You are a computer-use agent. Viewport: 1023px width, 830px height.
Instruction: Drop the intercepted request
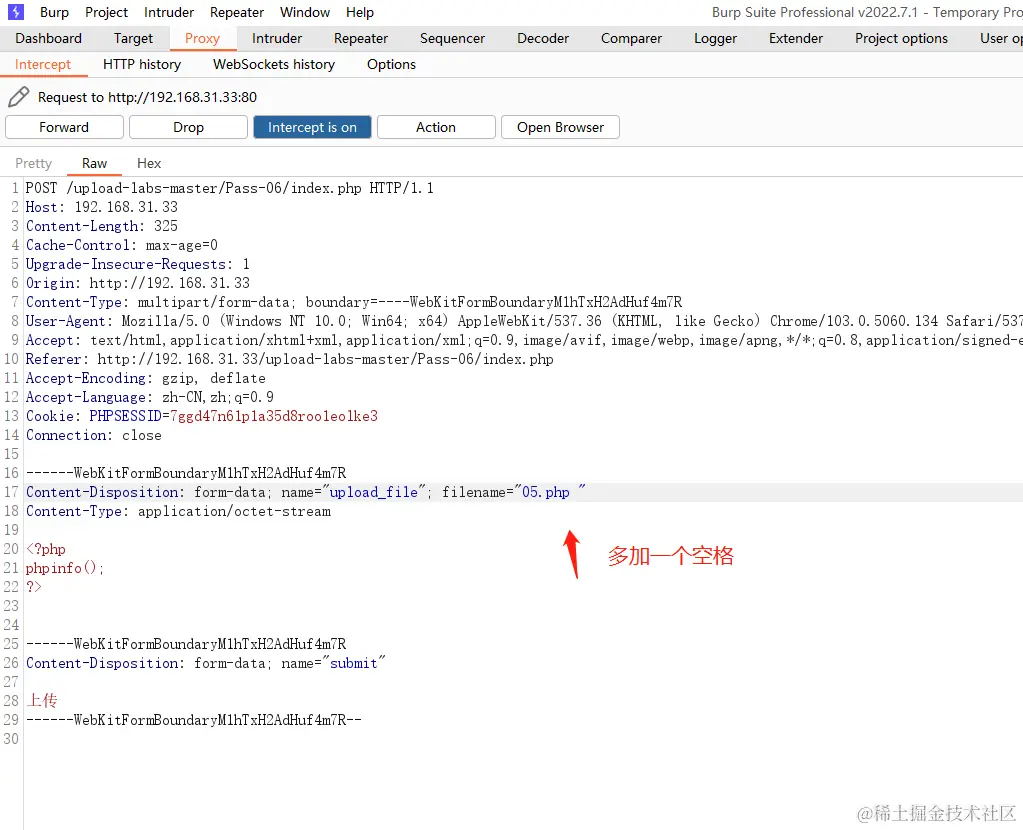[188, 127]
